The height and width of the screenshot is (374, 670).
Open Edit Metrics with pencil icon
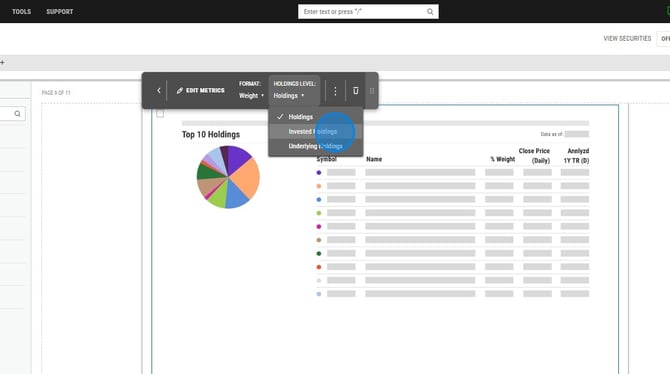tap(200, 91)
